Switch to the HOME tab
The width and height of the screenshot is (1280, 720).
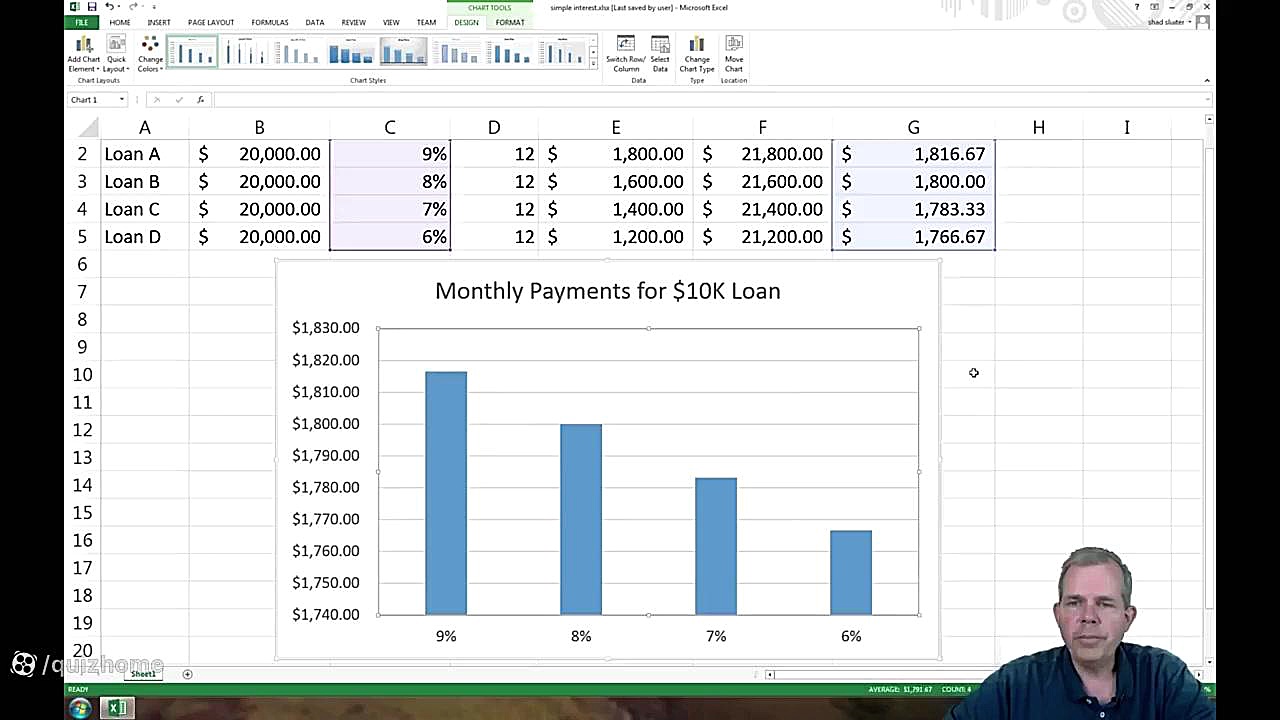(x=120, y=22)
